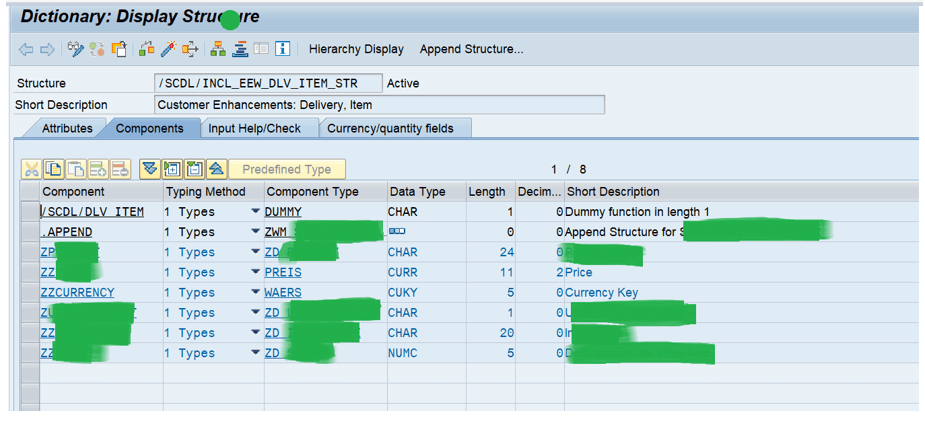Click the CUKY data type cell
The width and height of the screenshot is (925, 422).
(x=427, y=292)
